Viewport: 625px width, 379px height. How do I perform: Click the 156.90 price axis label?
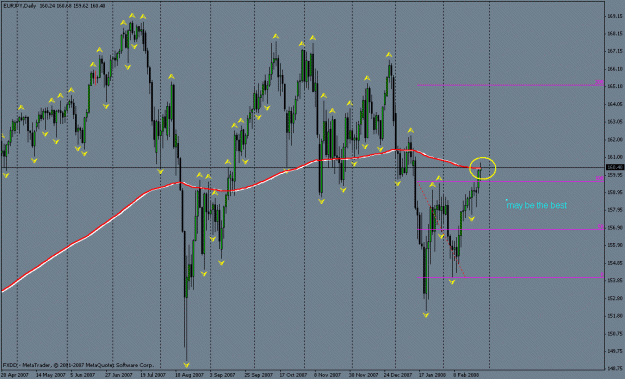pos(615,227)
